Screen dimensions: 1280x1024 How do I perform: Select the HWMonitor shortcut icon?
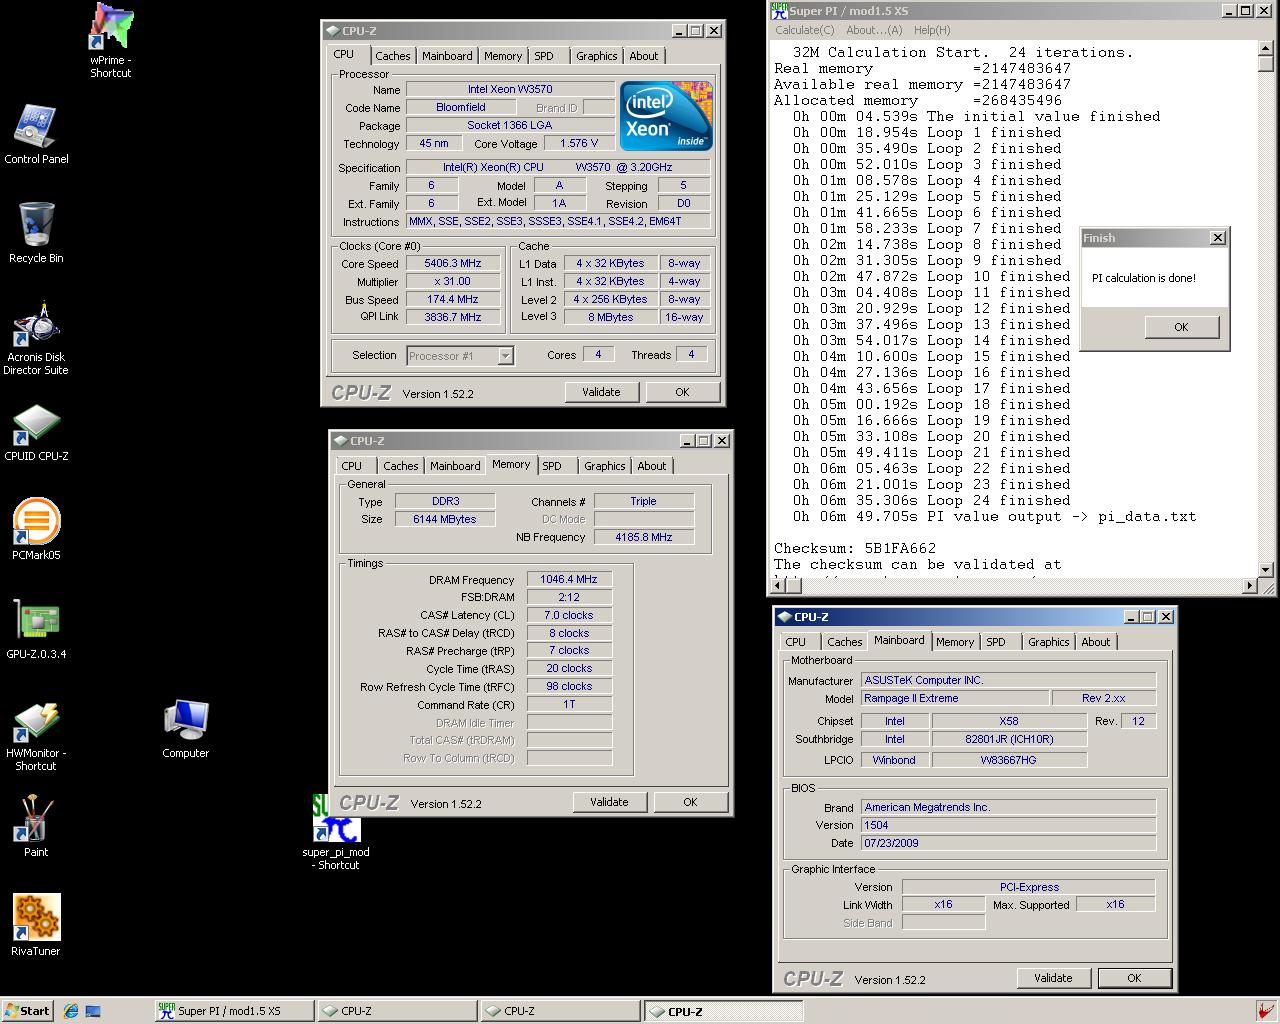[36, 735]
